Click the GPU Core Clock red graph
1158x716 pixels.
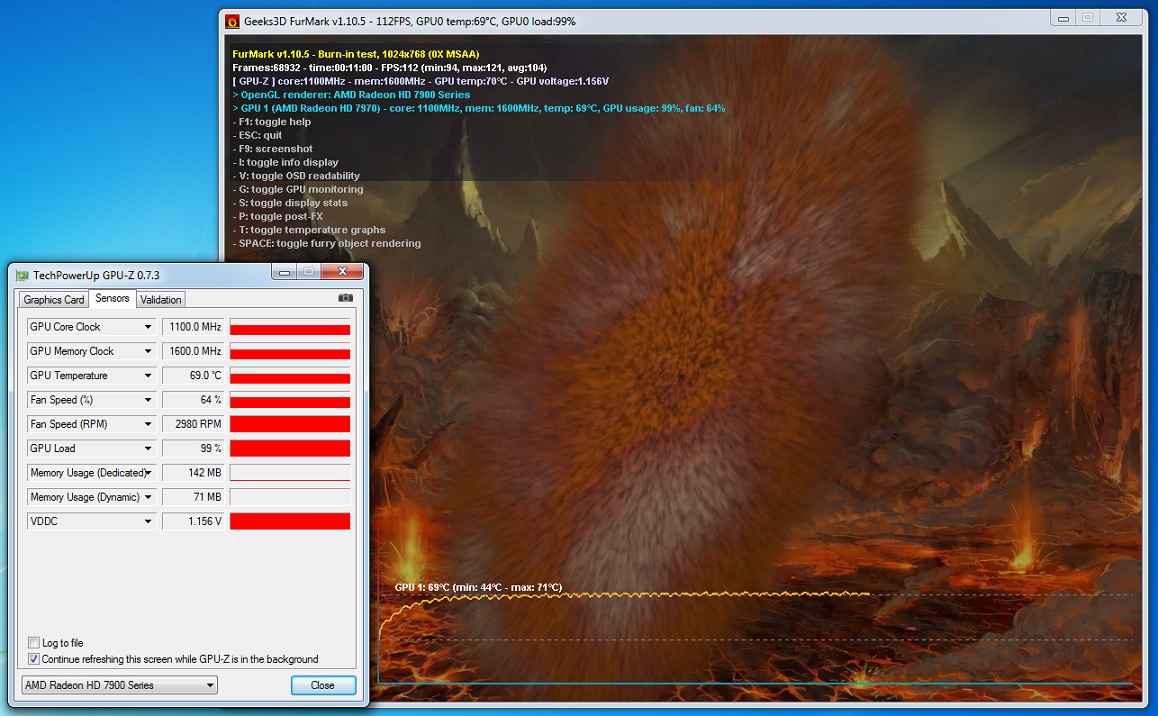pyautogui.click(x=290, y=327)
